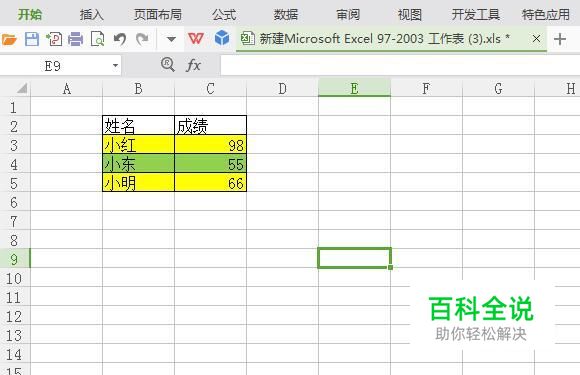Click the blue cube icon
Screen dimensions: 580x375
[222, 38]
